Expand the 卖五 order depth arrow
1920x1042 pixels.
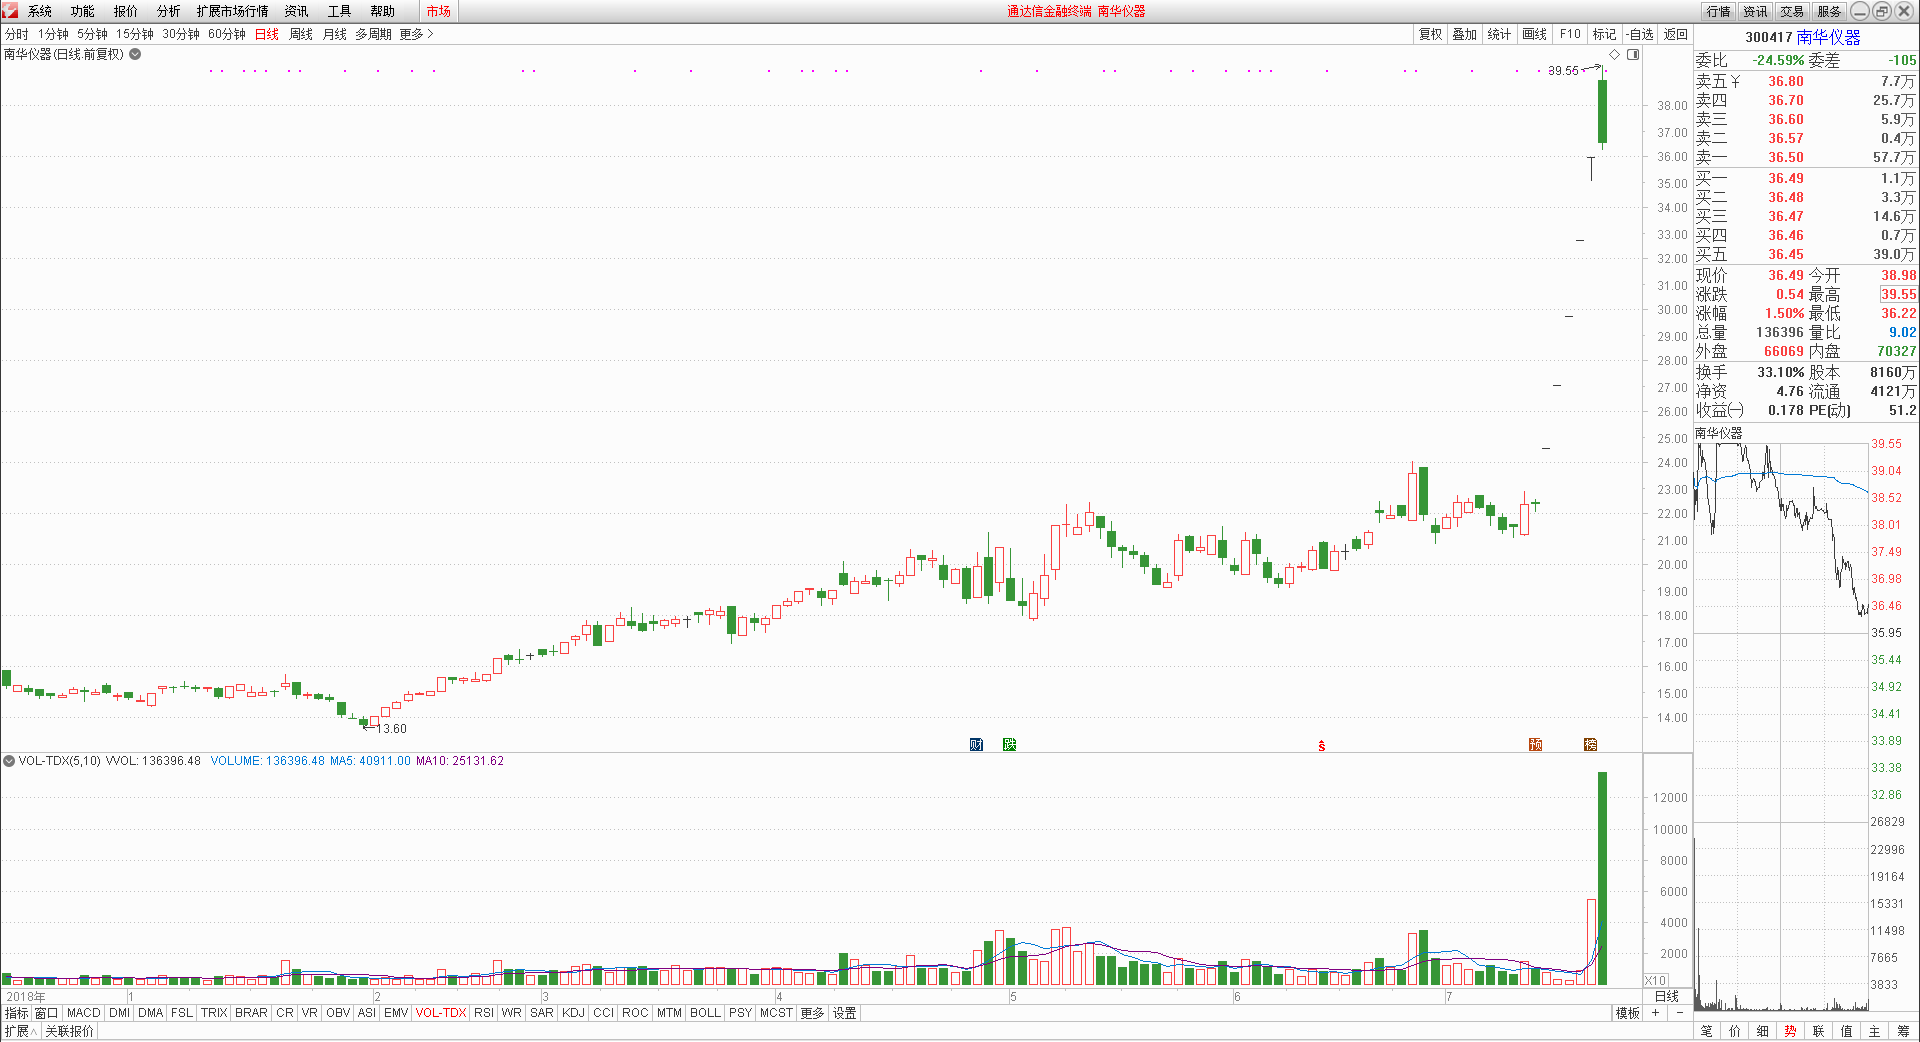click(1736, 81)
